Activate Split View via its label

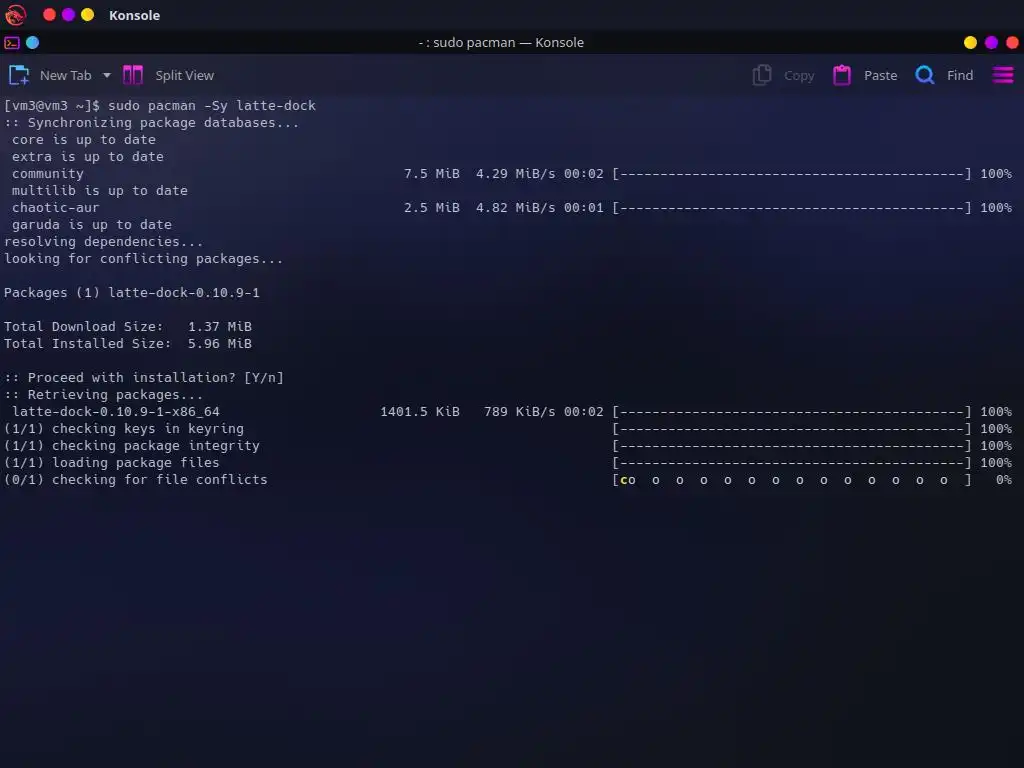click(185, 75)
